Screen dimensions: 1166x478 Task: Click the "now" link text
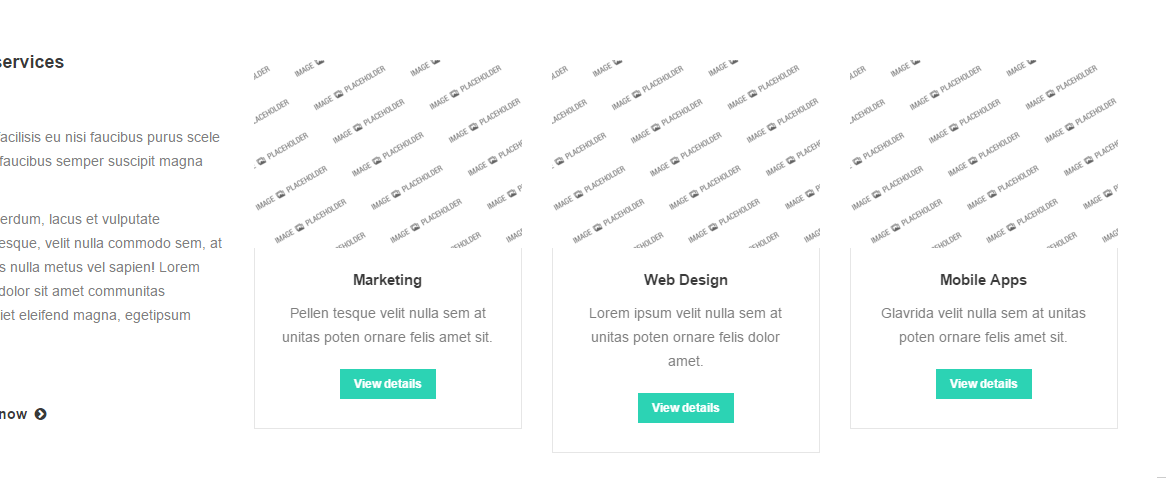tap(13, 414)
